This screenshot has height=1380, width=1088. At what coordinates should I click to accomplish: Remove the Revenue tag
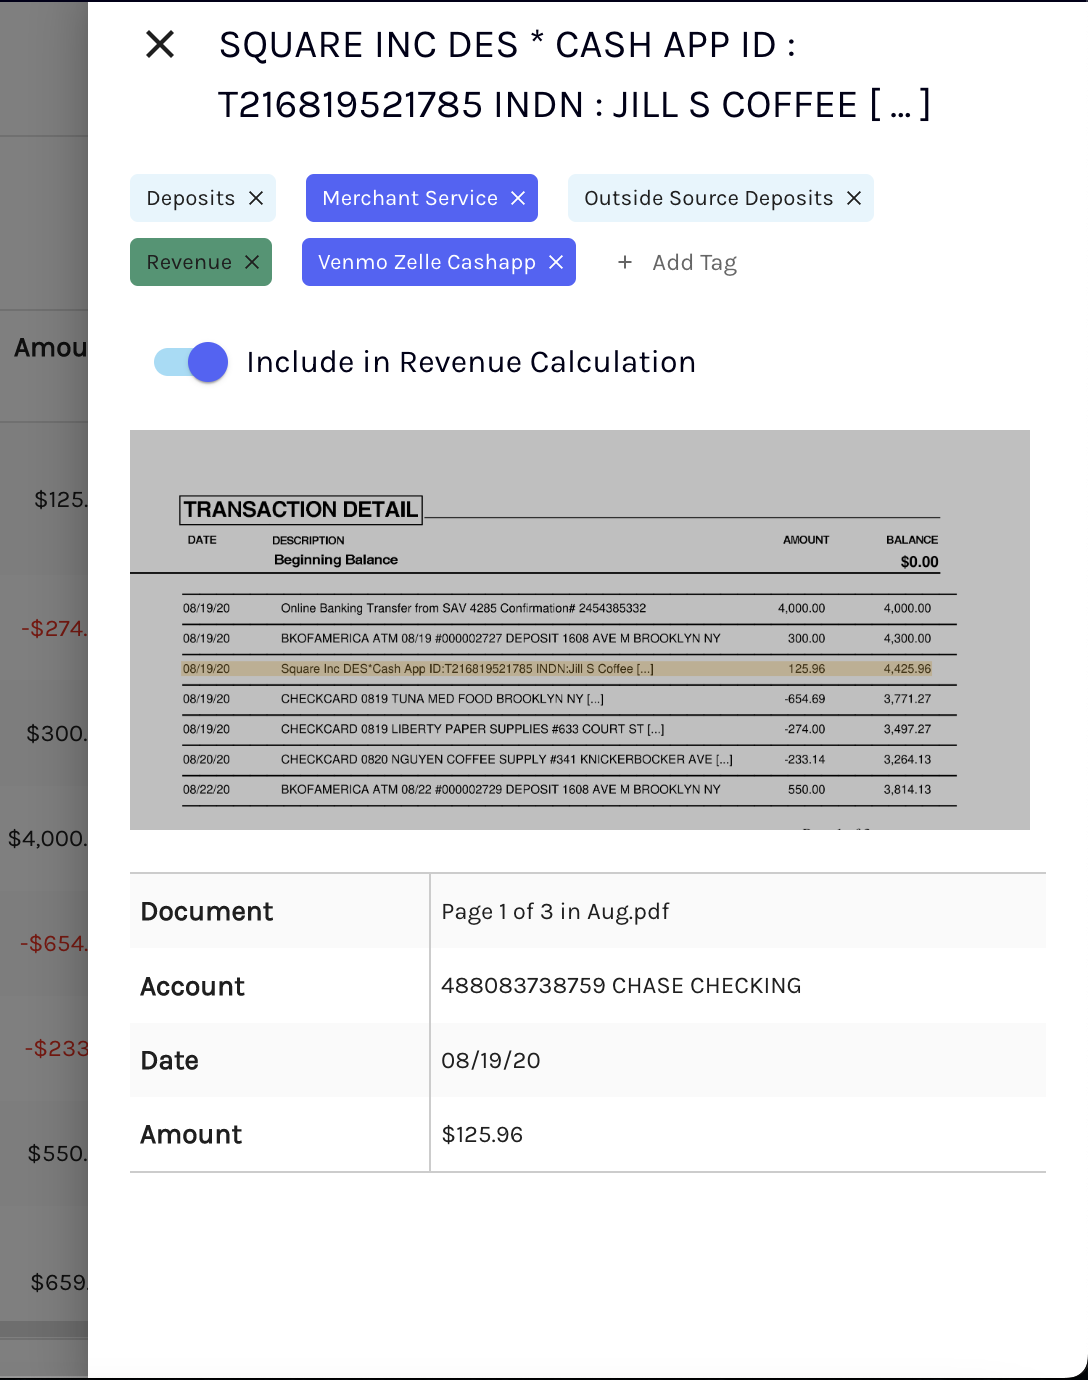252,262
